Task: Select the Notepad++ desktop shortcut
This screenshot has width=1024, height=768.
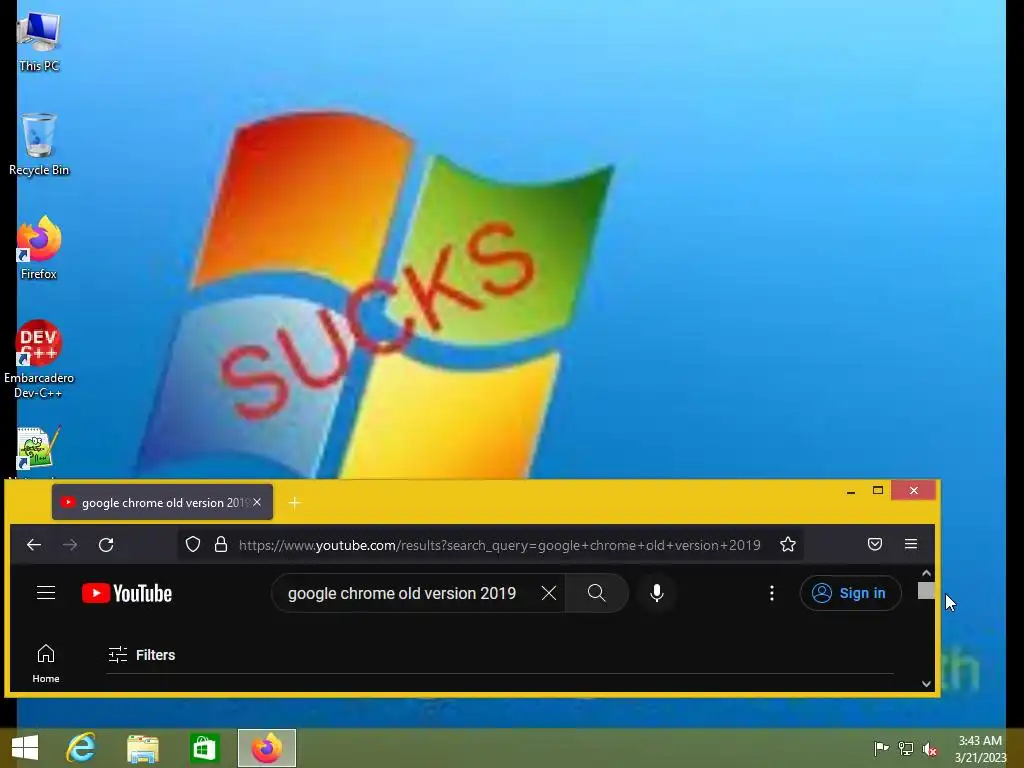Action: click(x=39, y=451)
